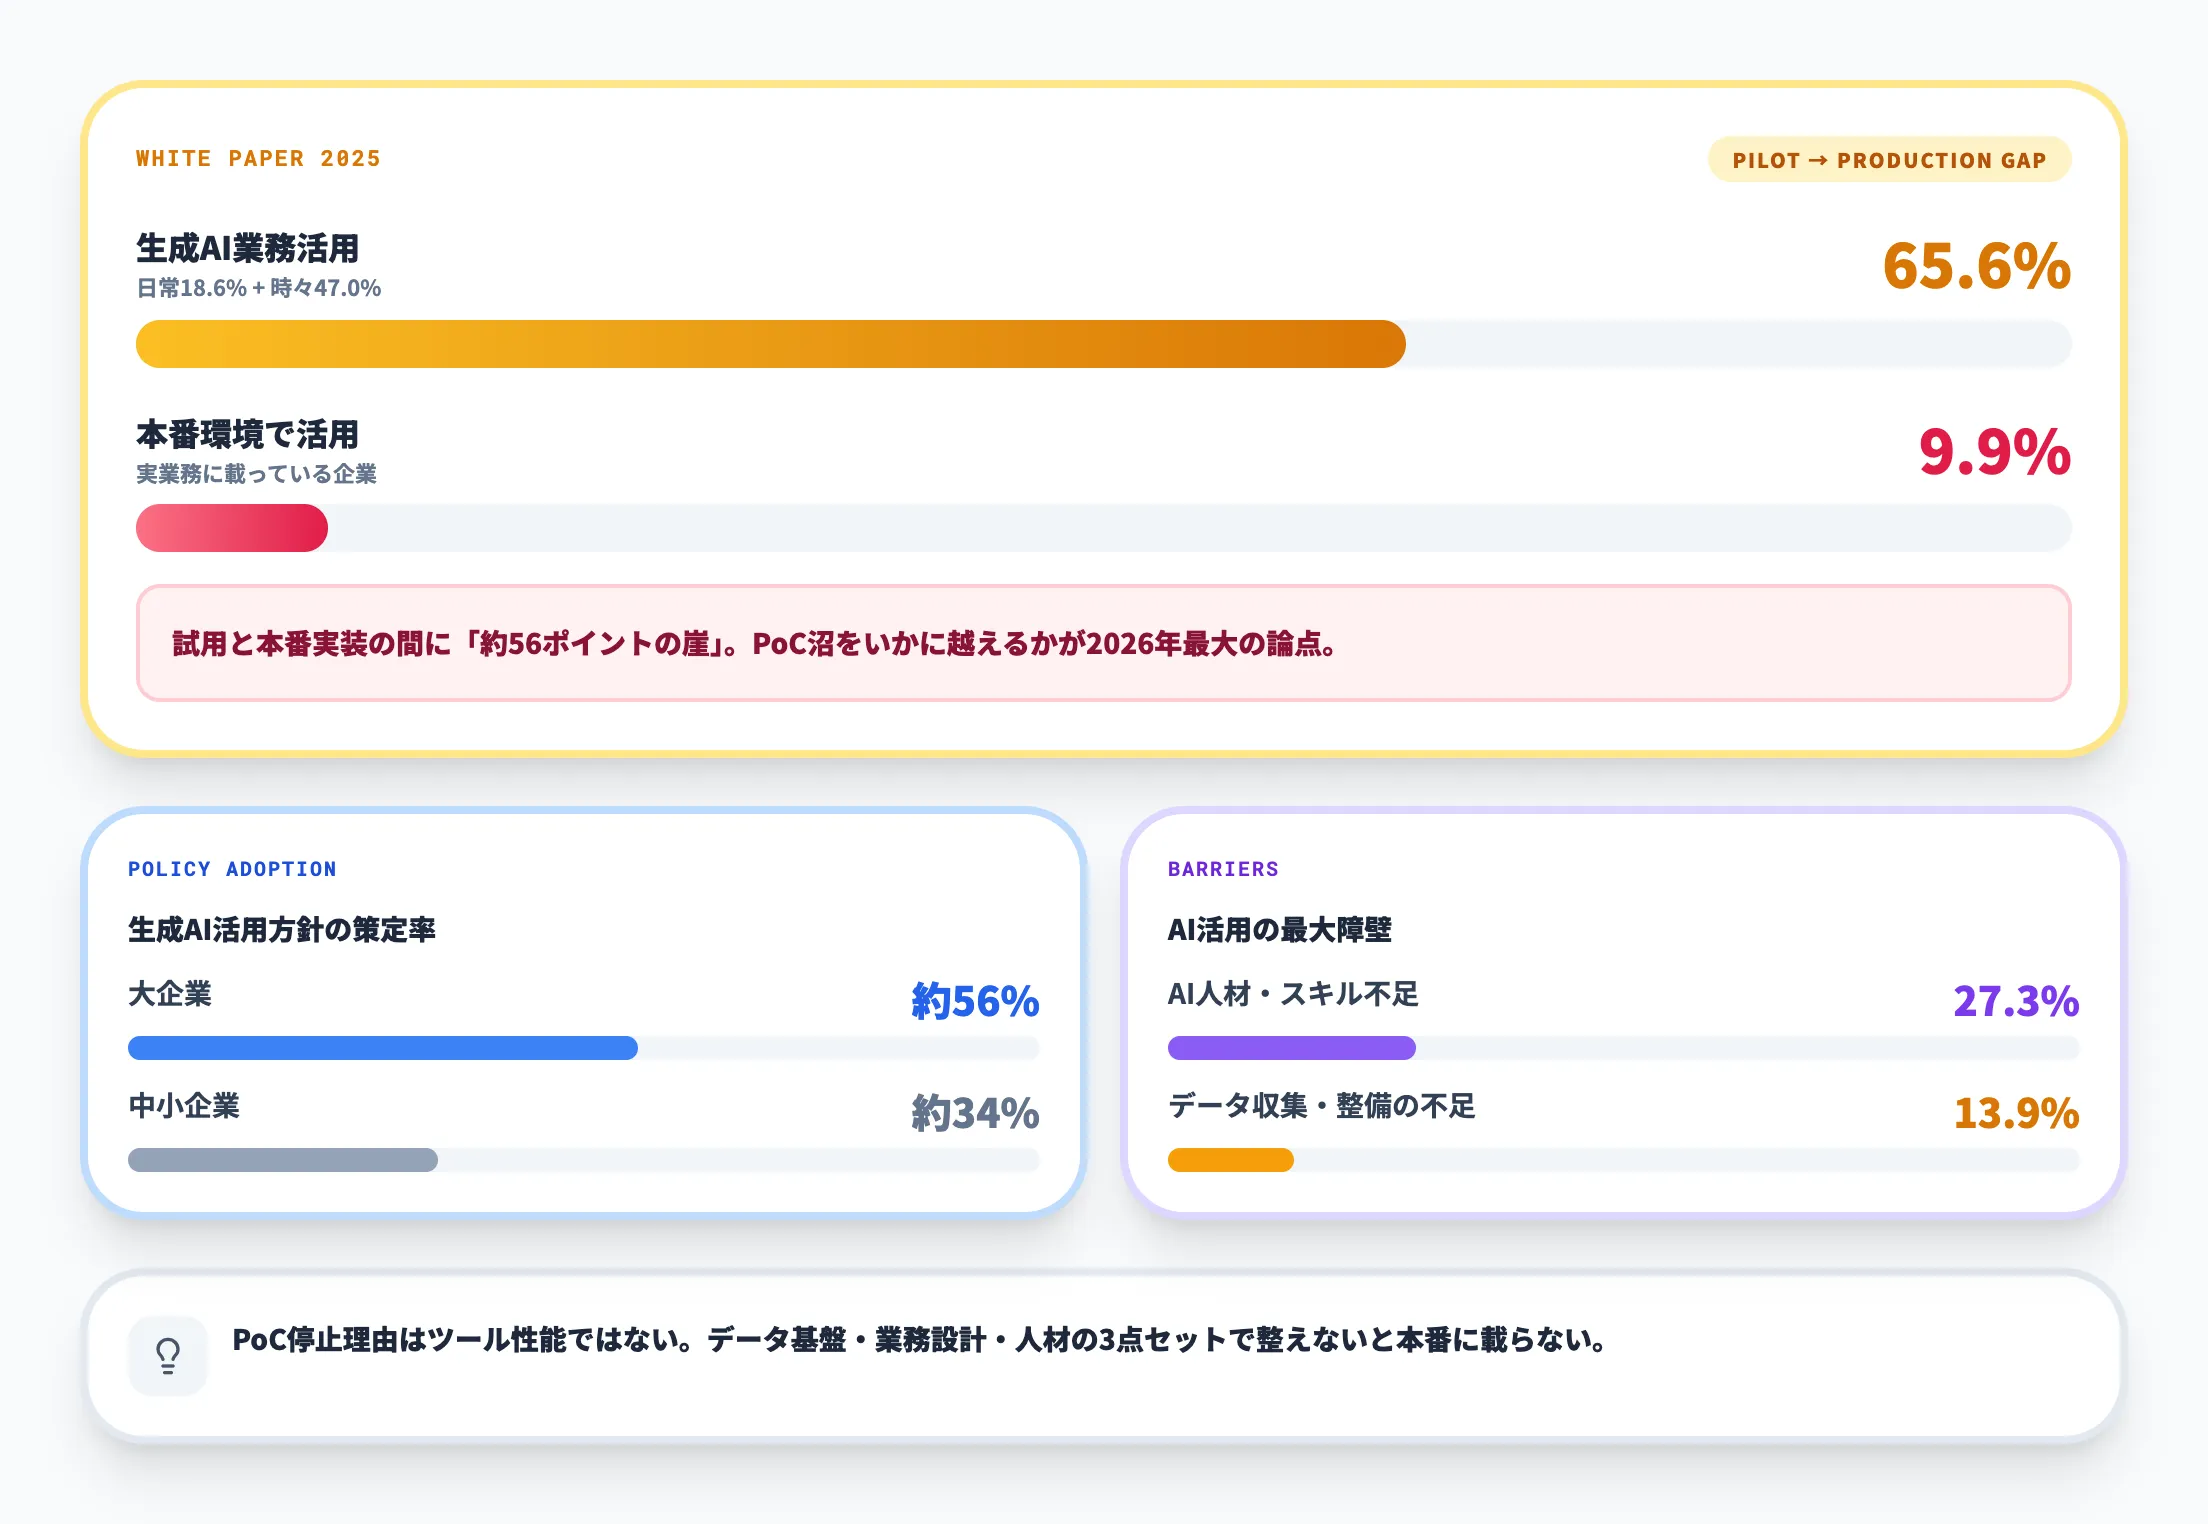The image size is (2208, 1524).
Task: Click the 9.9% statistic value
Action: tap(1992, 450)
